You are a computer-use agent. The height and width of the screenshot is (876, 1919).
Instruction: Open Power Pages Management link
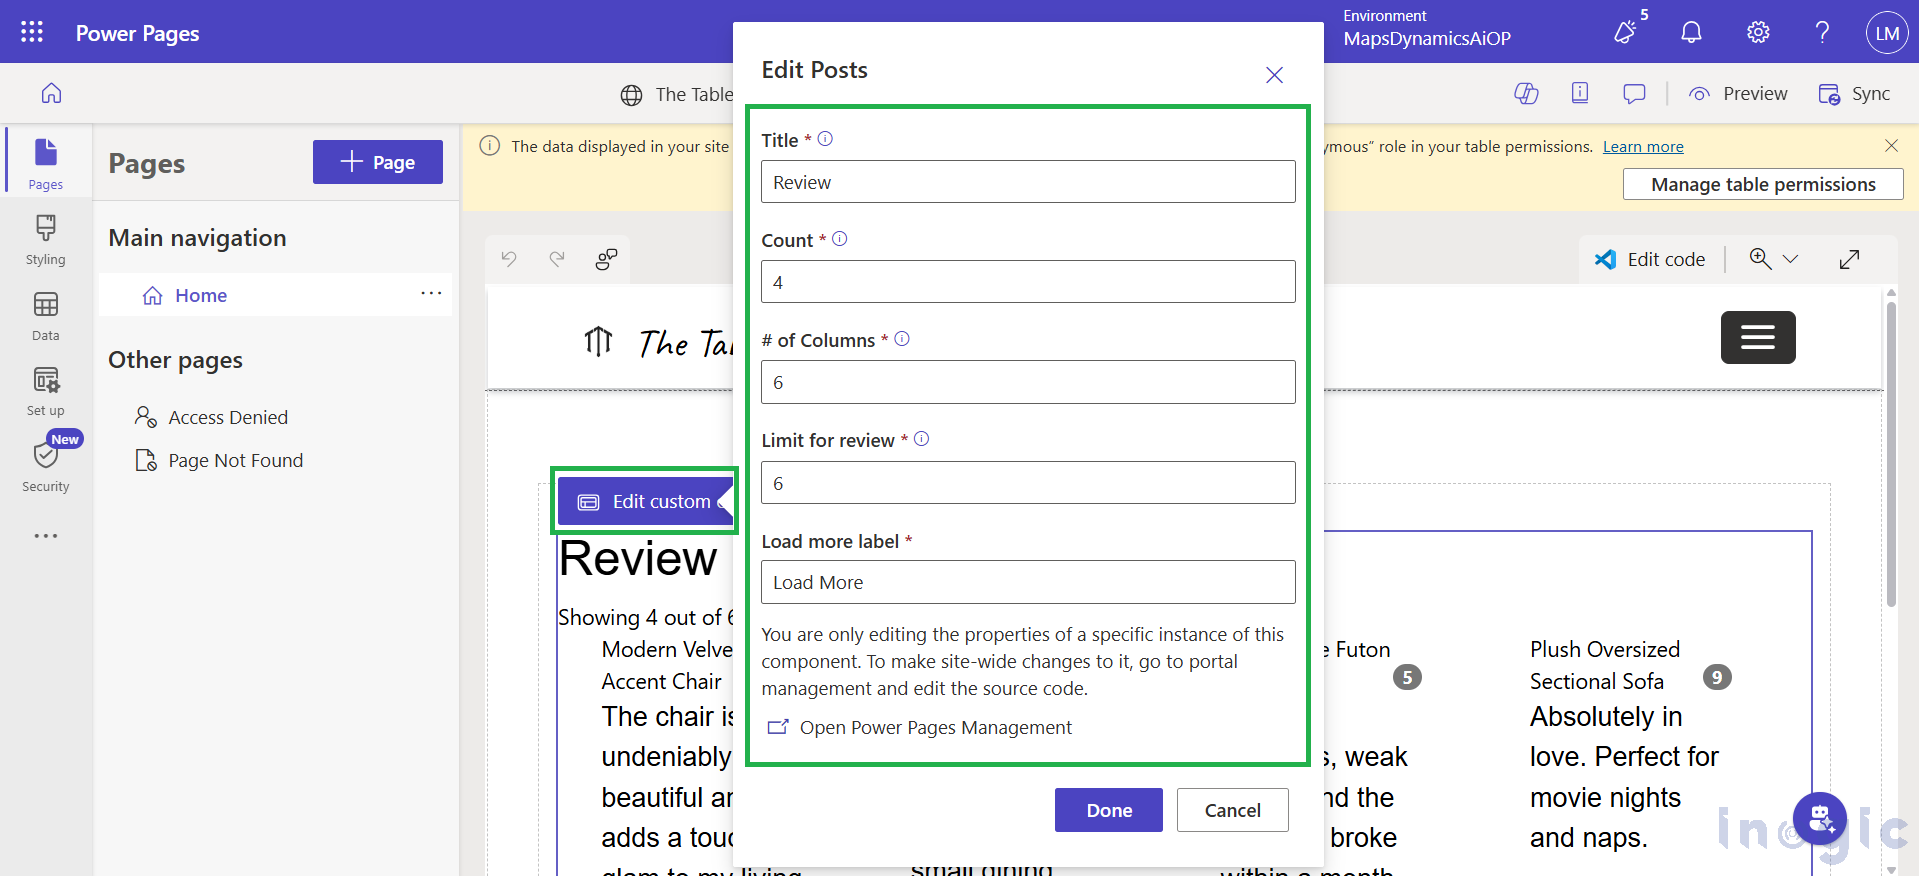point(934,728)
